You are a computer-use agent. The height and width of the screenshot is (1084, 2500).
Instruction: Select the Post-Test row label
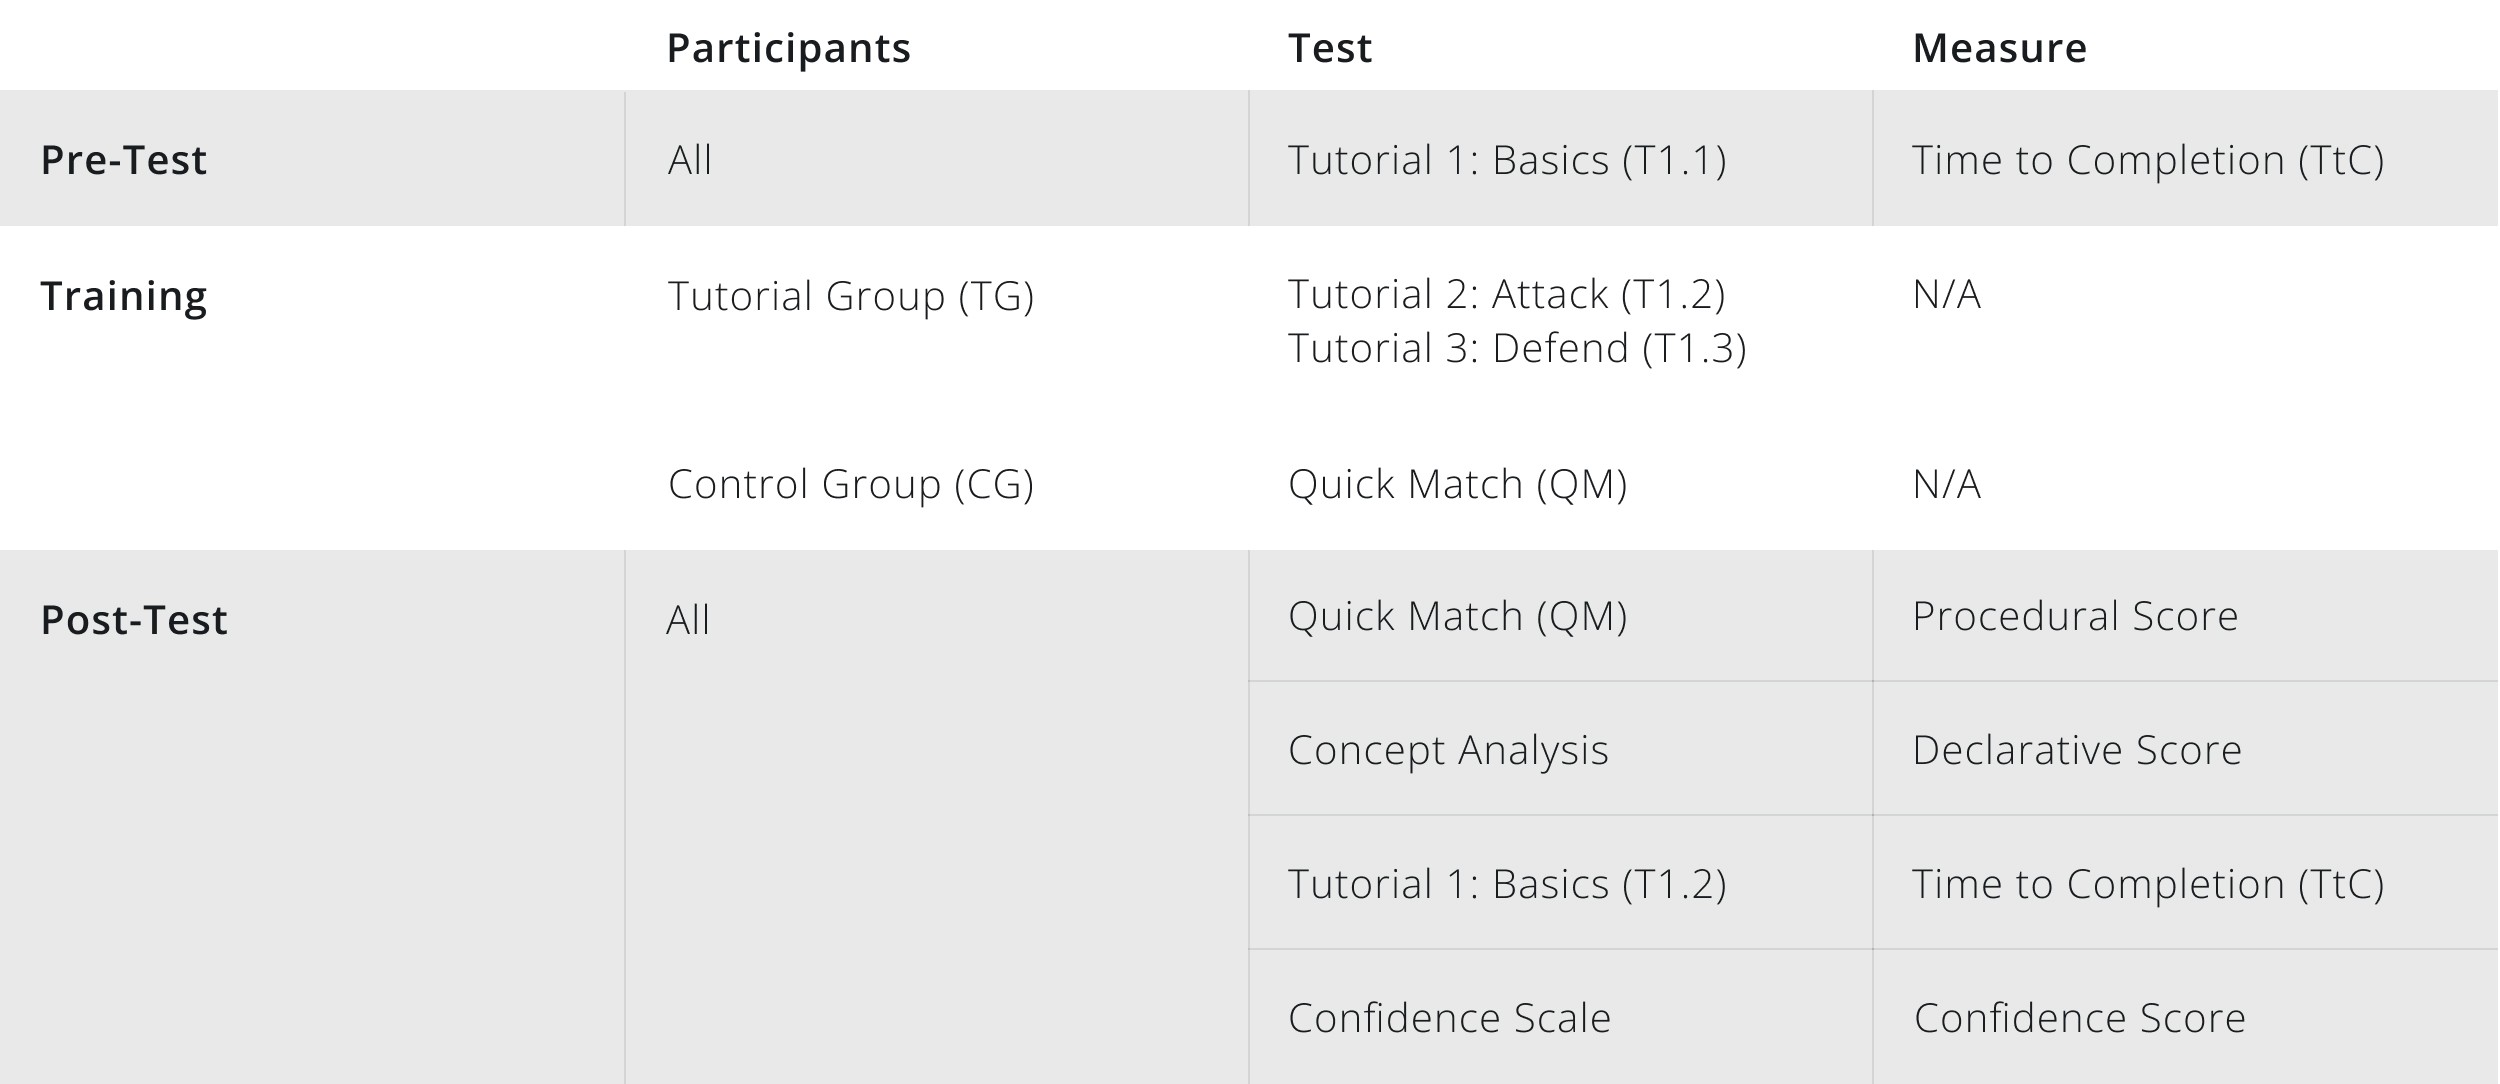[x=134, y=620]
